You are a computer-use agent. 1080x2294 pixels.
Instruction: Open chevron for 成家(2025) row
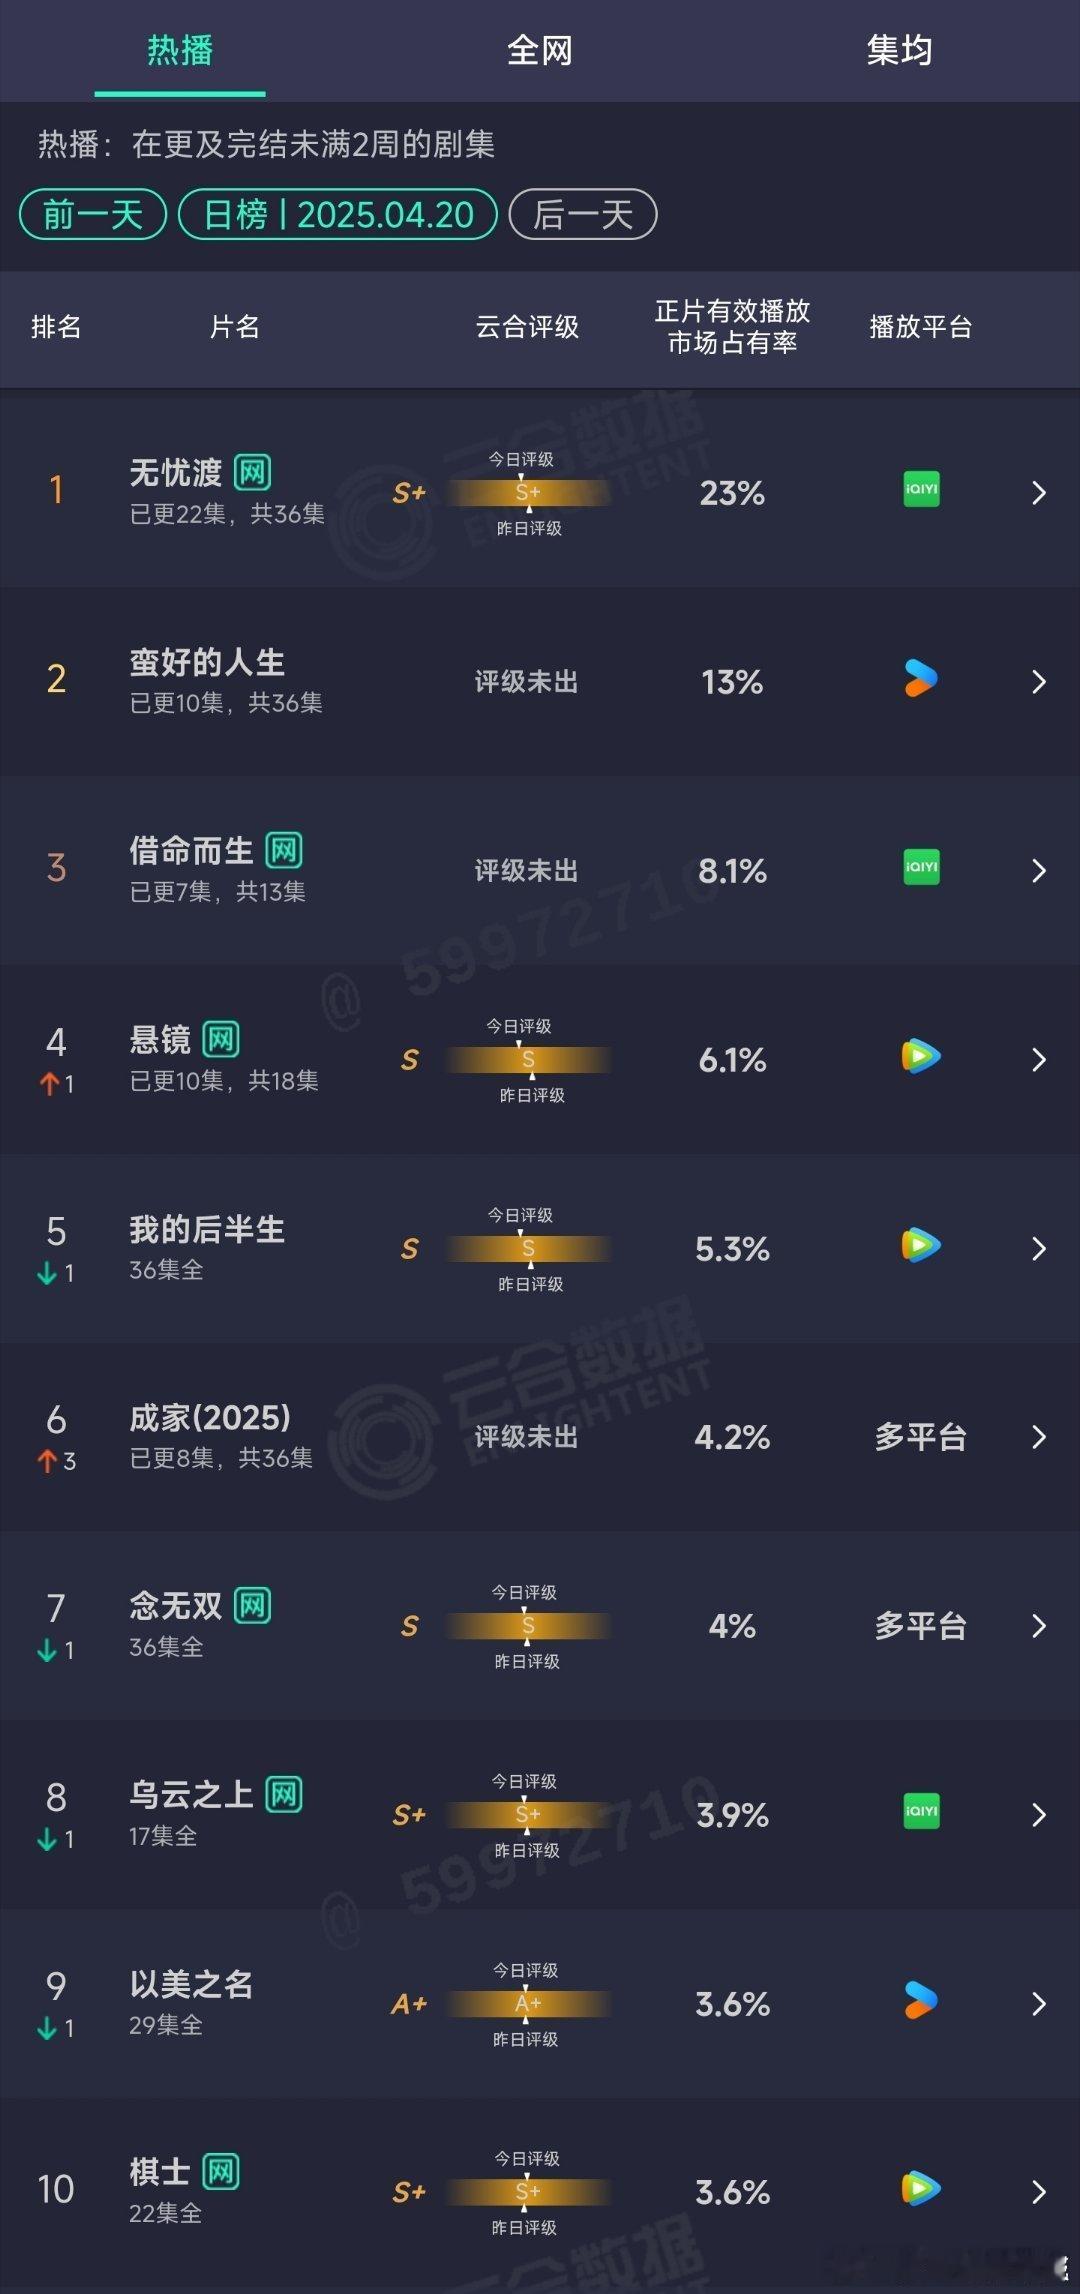tap(1039, 1437)
